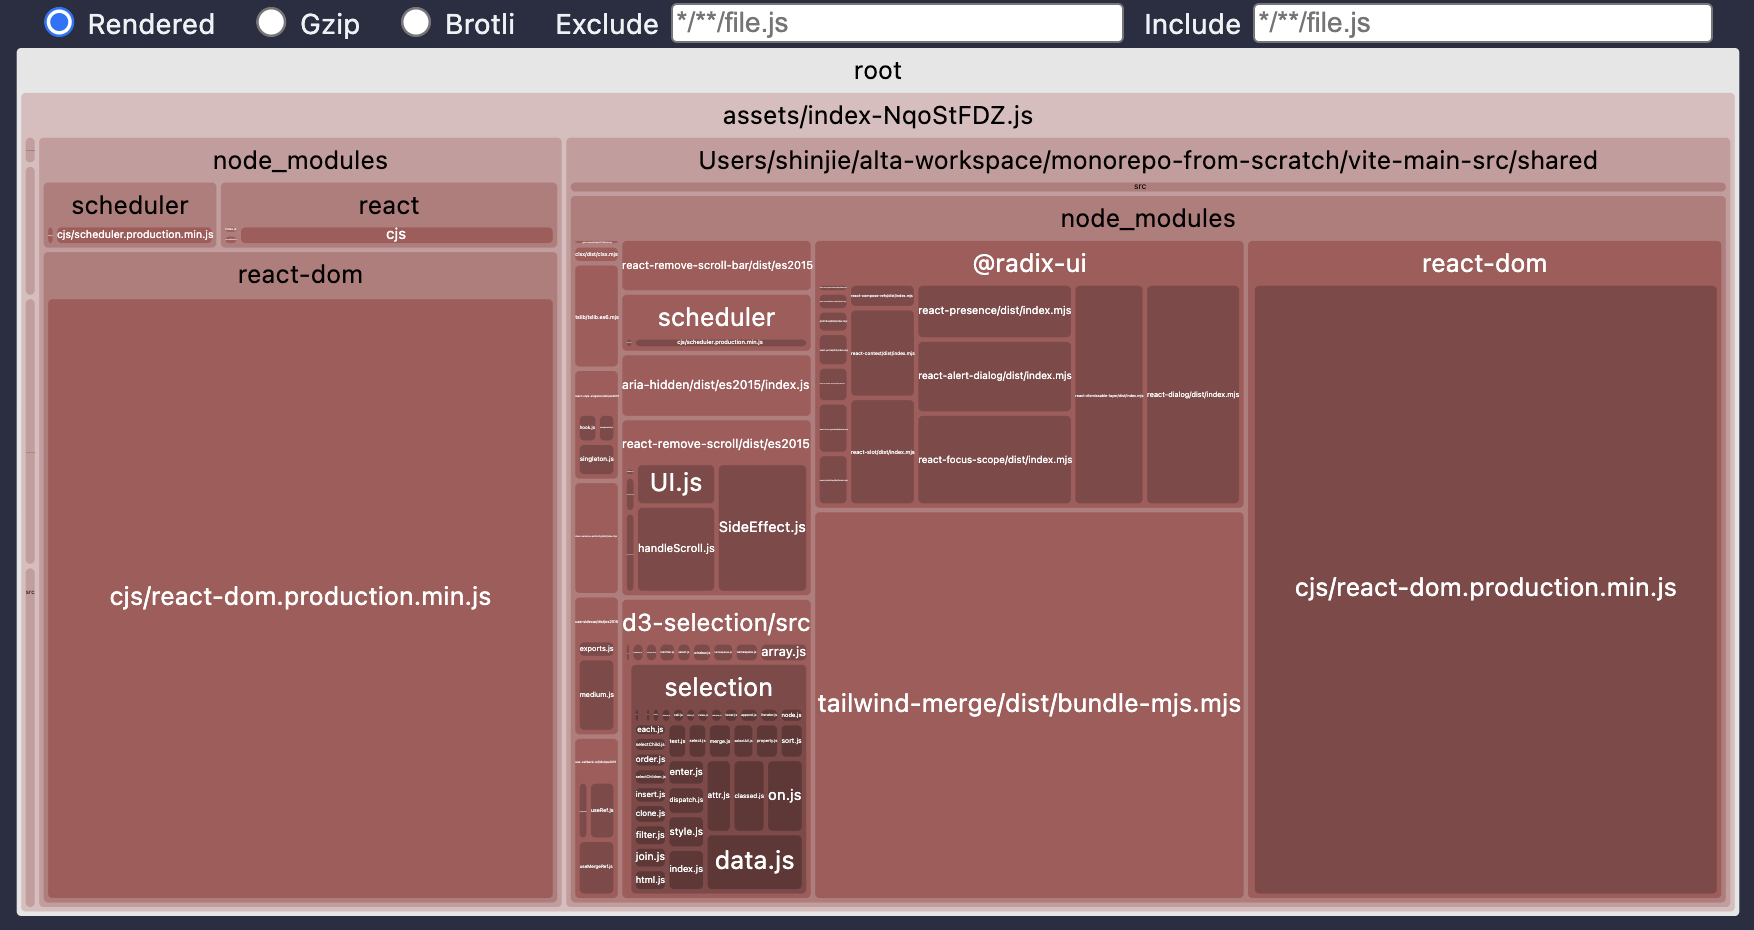Select array.js in d3-selection/src
Viewport: 1754px width, 930px height.
point(783,652)
